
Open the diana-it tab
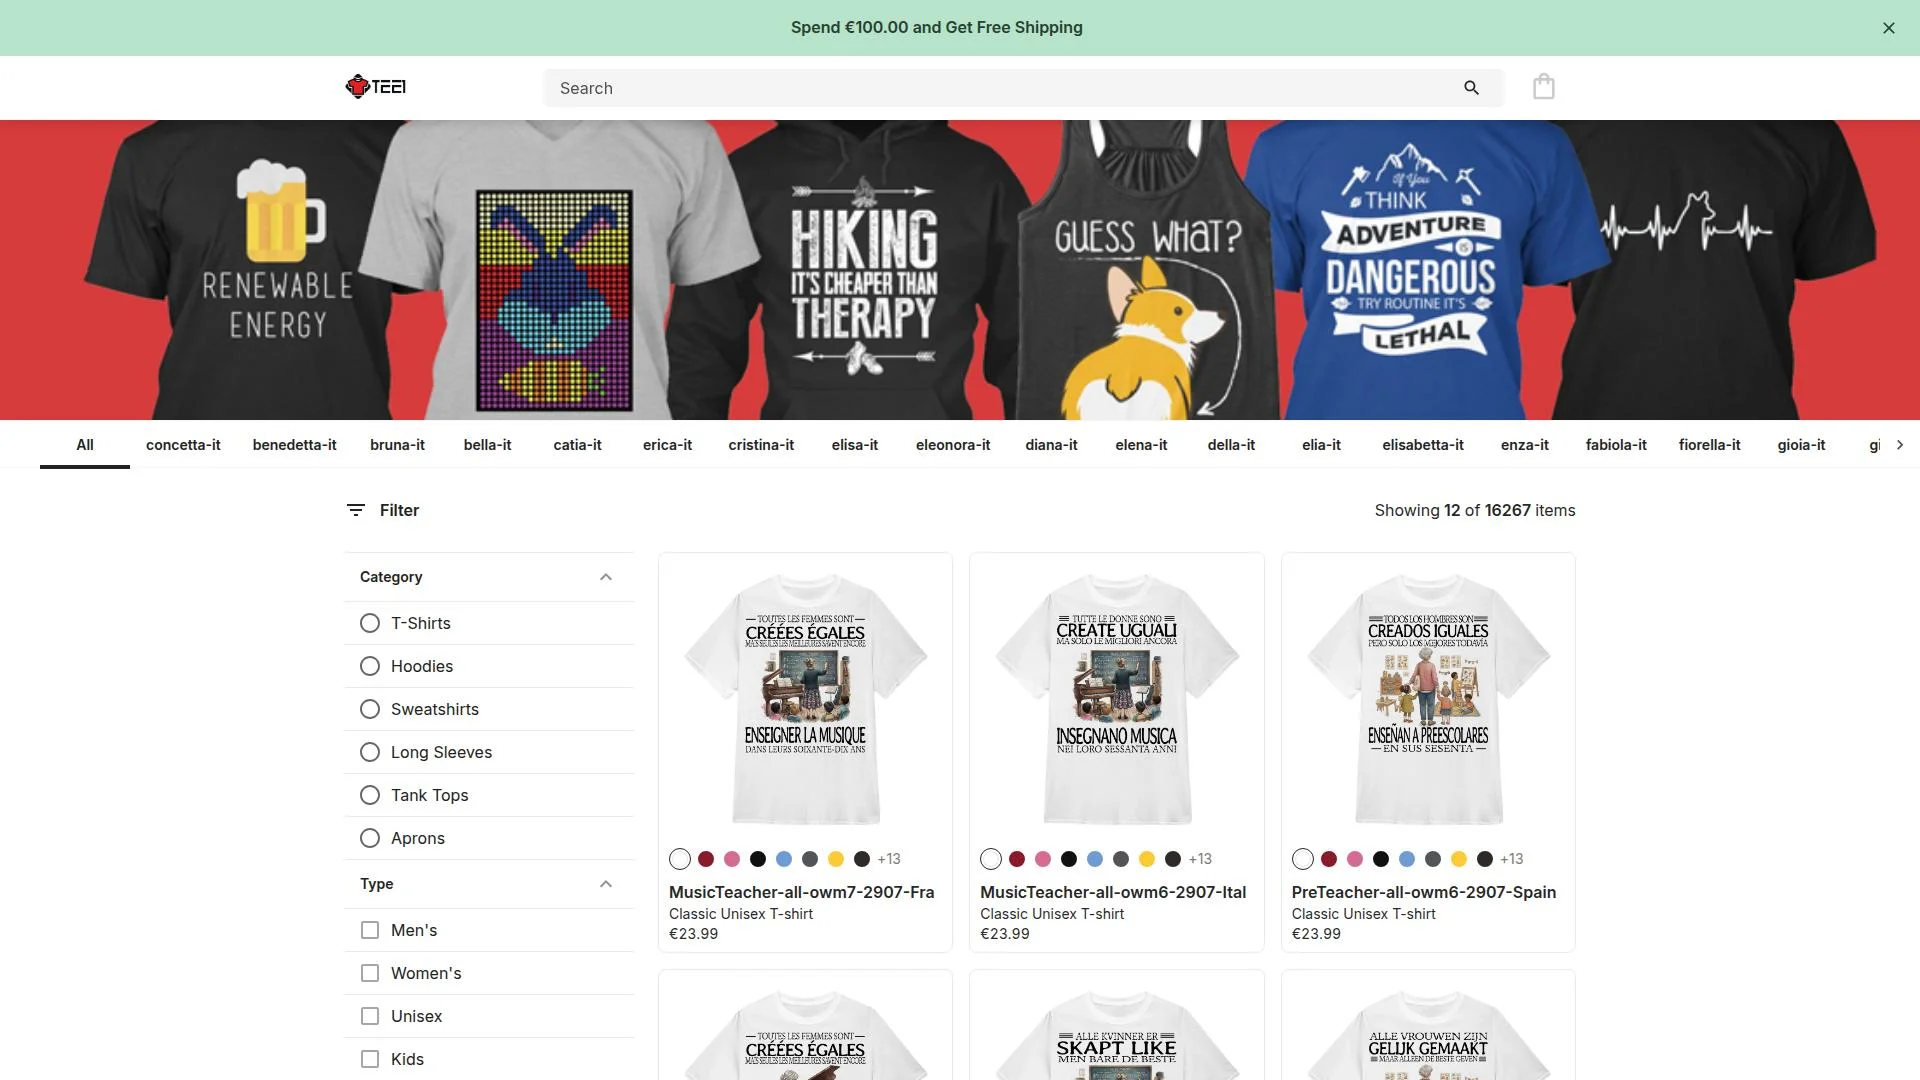click(1051, 445)
